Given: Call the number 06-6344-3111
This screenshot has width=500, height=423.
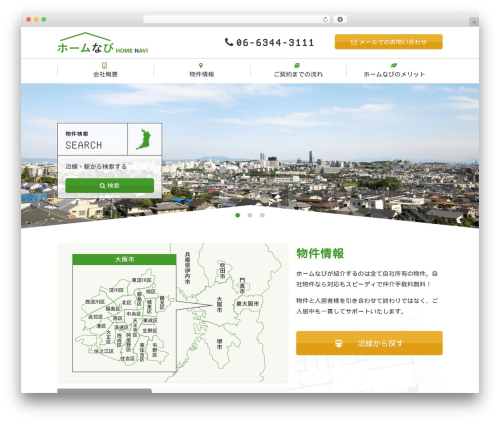Looking at the screenshot, I should (x=275, y=42).
